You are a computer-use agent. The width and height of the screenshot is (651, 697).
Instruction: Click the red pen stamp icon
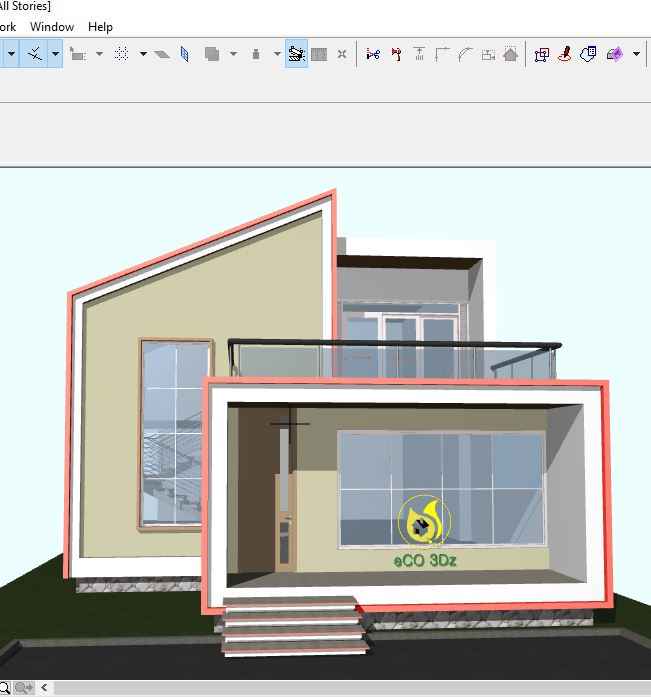[x=565, y=54]
